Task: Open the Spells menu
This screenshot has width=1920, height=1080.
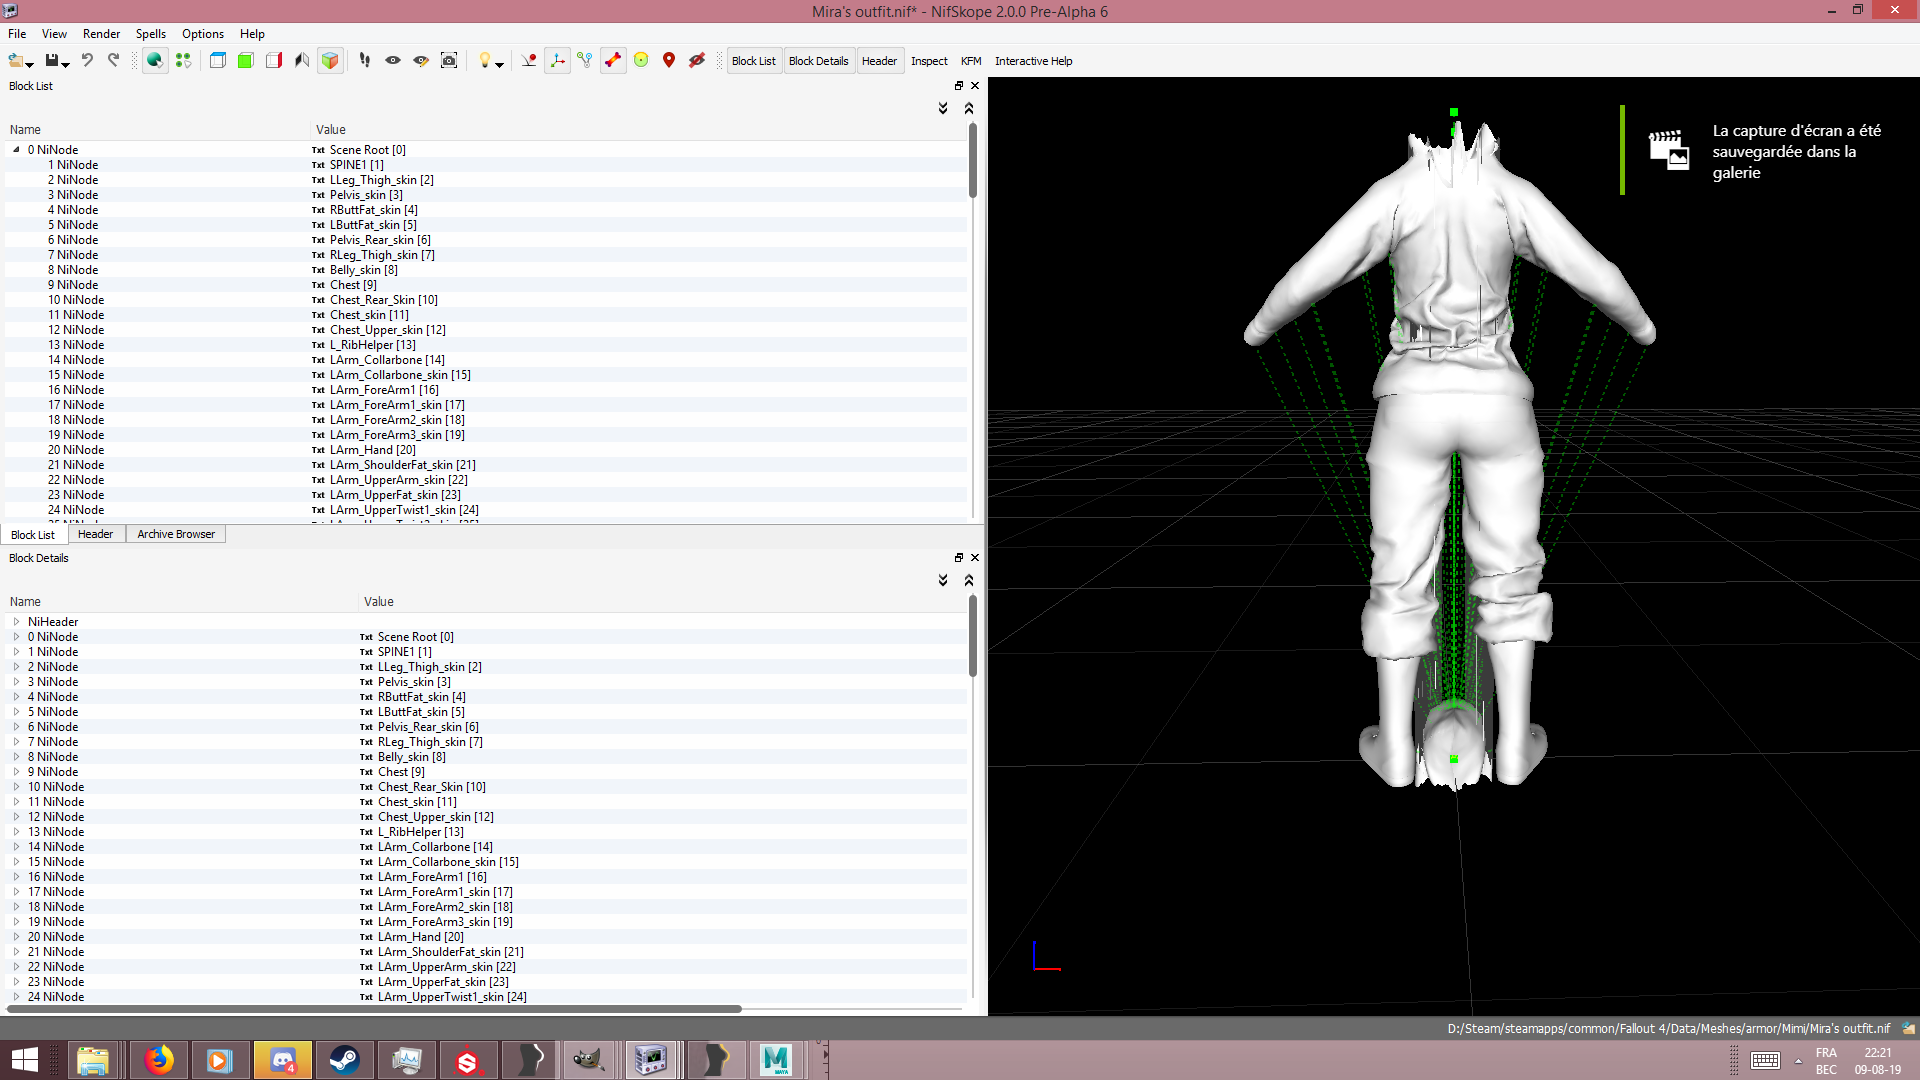Action: [x=151, y=34]
